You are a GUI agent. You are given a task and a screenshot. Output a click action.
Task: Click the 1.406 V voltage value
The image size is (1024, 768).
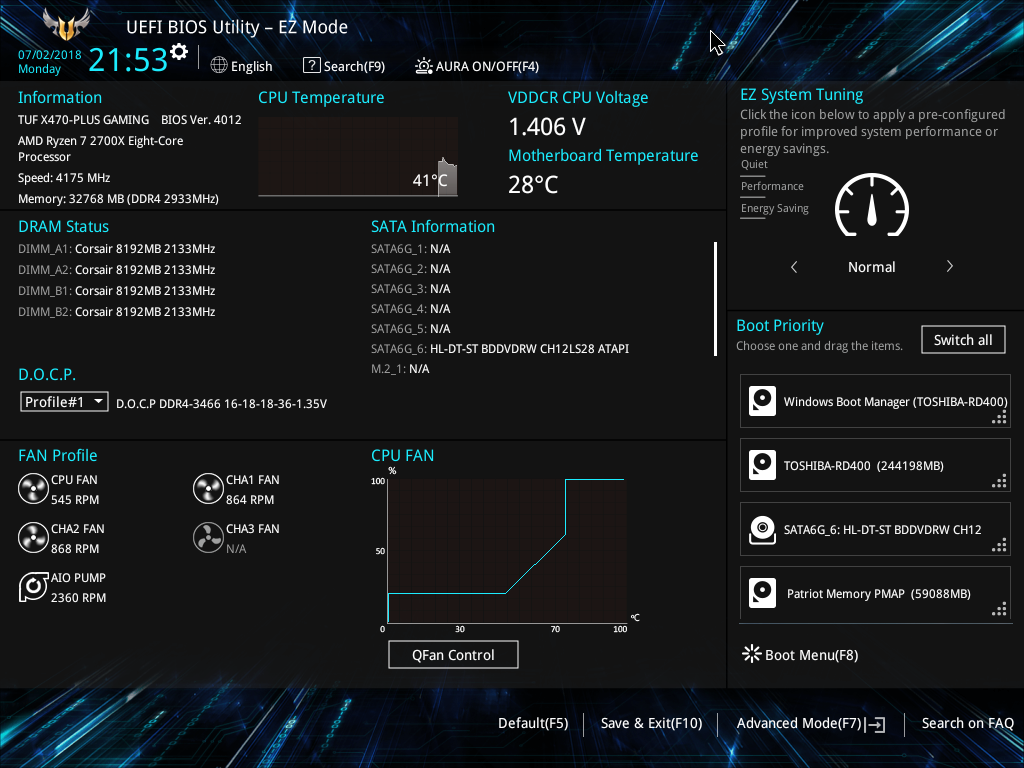point(547,127)
